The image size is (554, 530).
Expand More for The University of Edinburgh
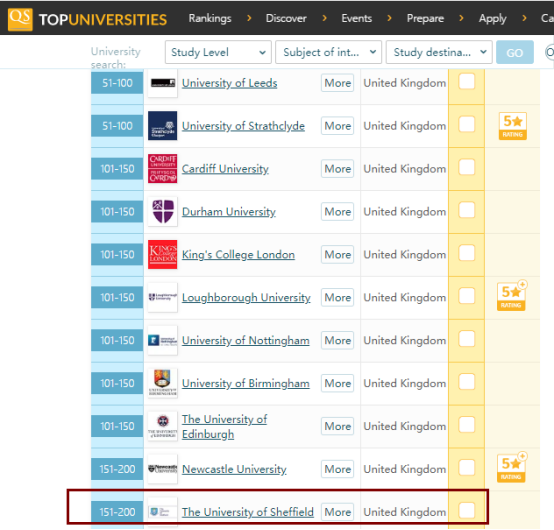pyautogui.click(x=337, y=426)
